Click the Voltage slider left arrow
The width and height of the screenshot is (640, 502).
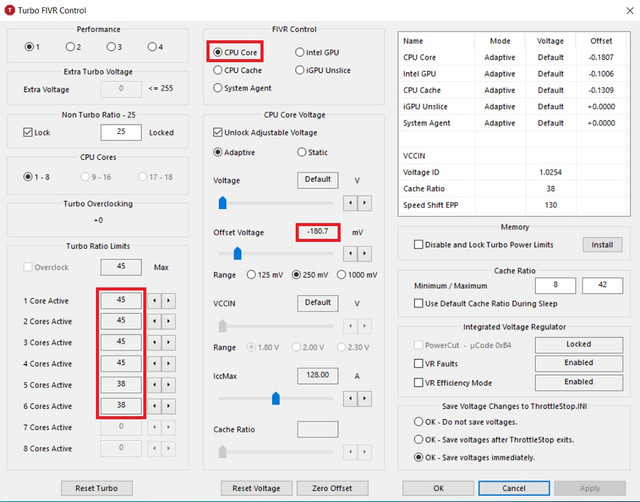350,203
